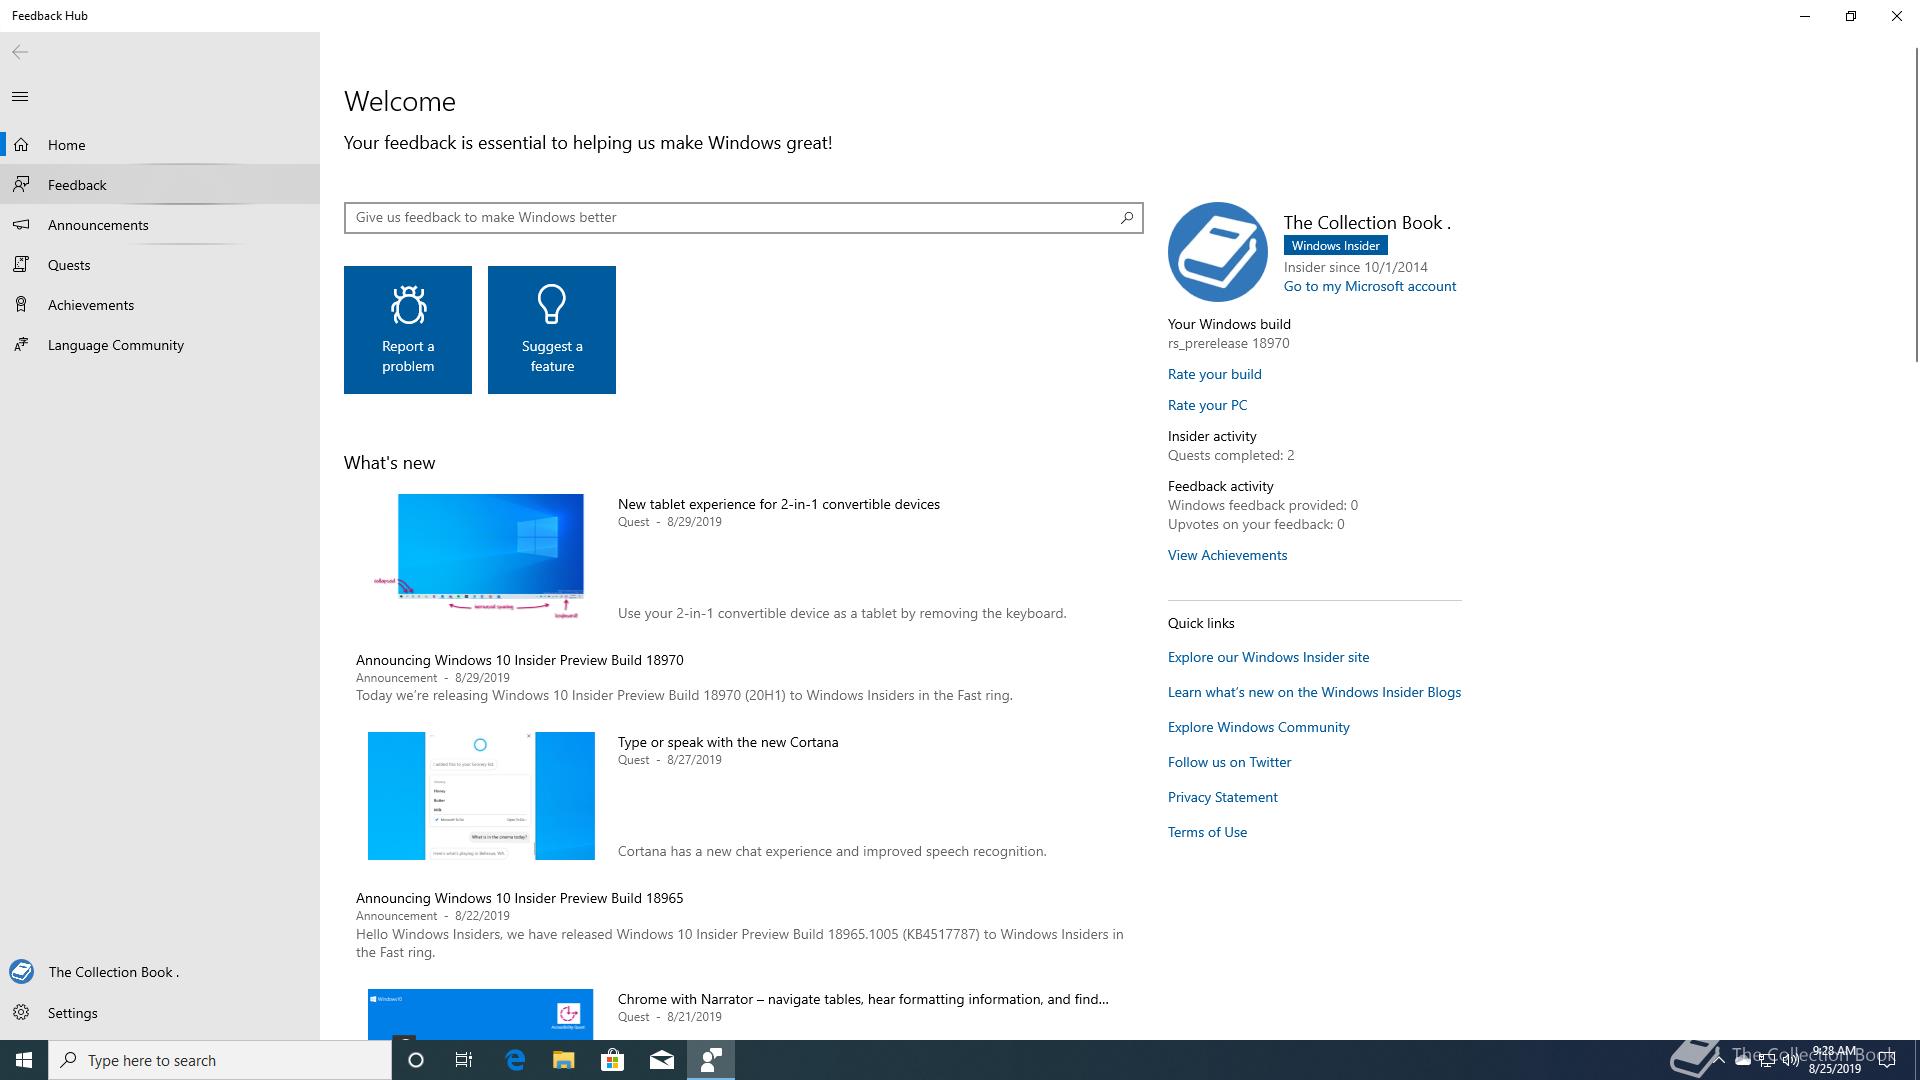1920x1080 pixels.
Task: Click the taskbar search box
Action: pyautogui.click(x=220, y=1060)
